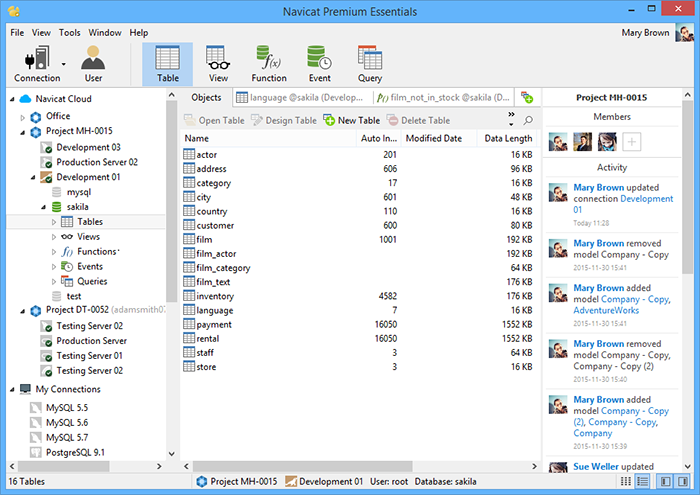Click the new tab icon after tabs
This screenshot has width=700, height=495.
pyautogui.click(x=527, y=97)
